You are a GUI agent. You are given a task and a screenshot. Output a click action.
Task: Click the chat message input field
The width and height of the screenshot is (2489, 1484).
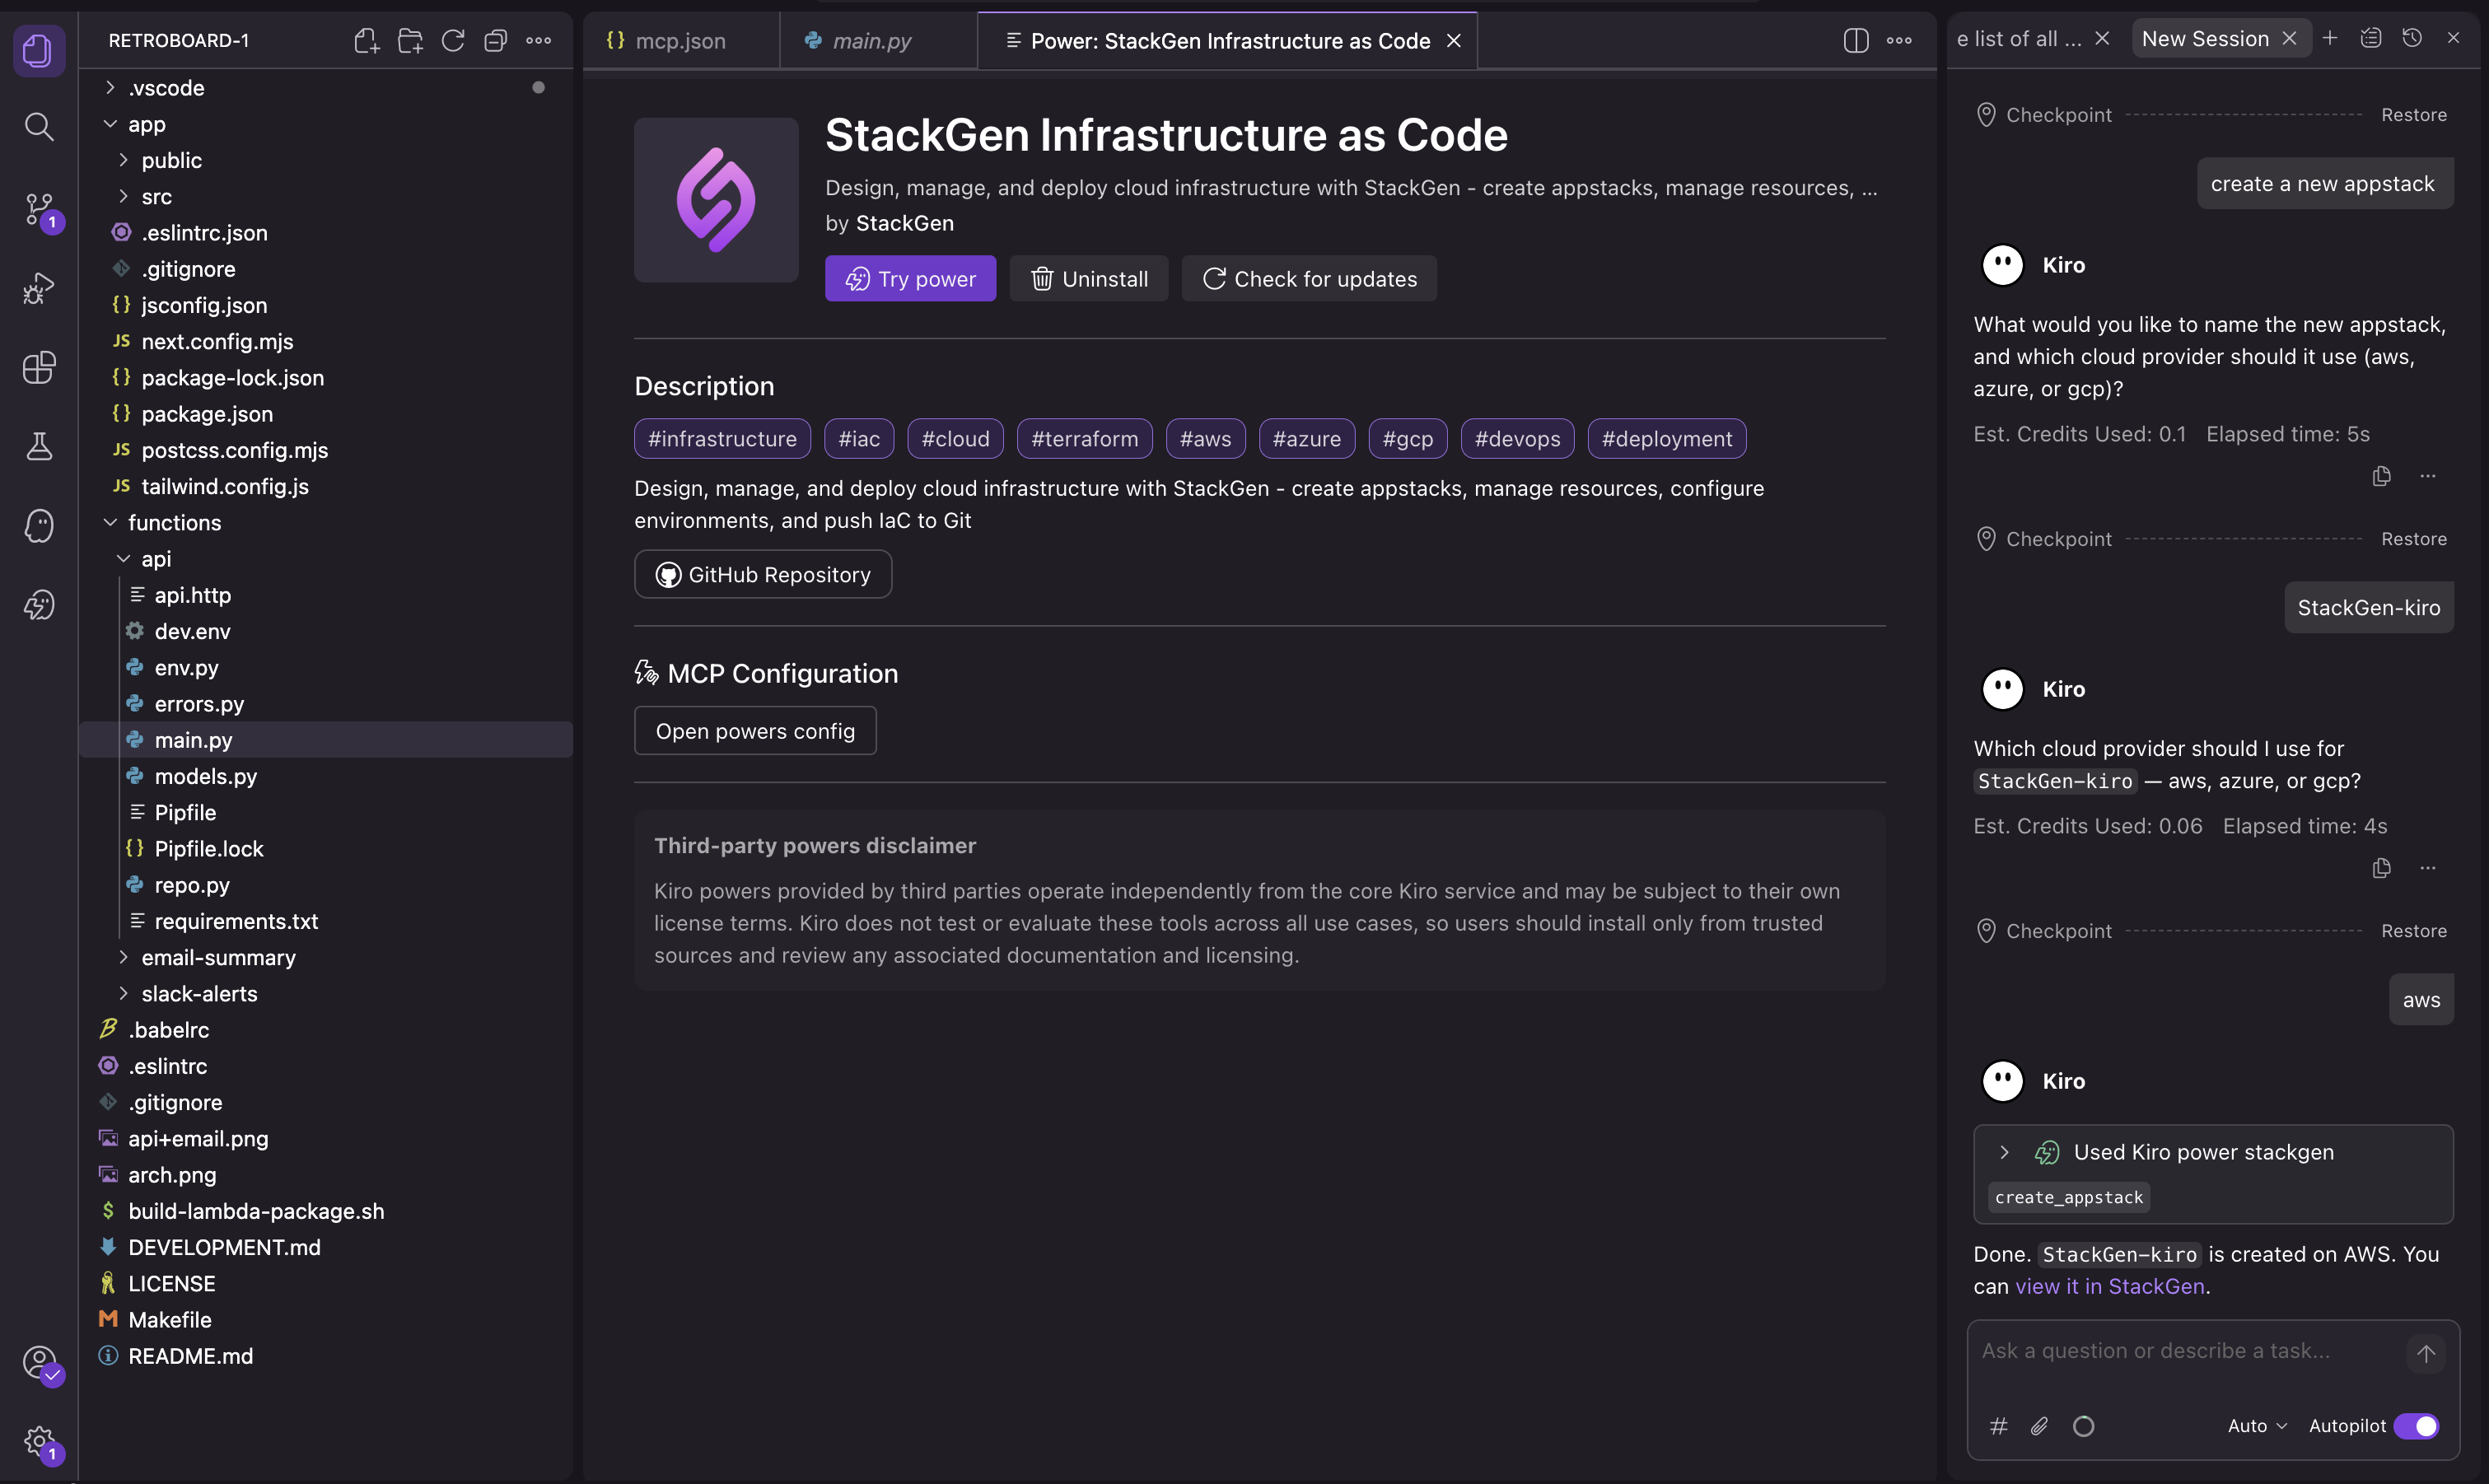click(2180, 1351)
